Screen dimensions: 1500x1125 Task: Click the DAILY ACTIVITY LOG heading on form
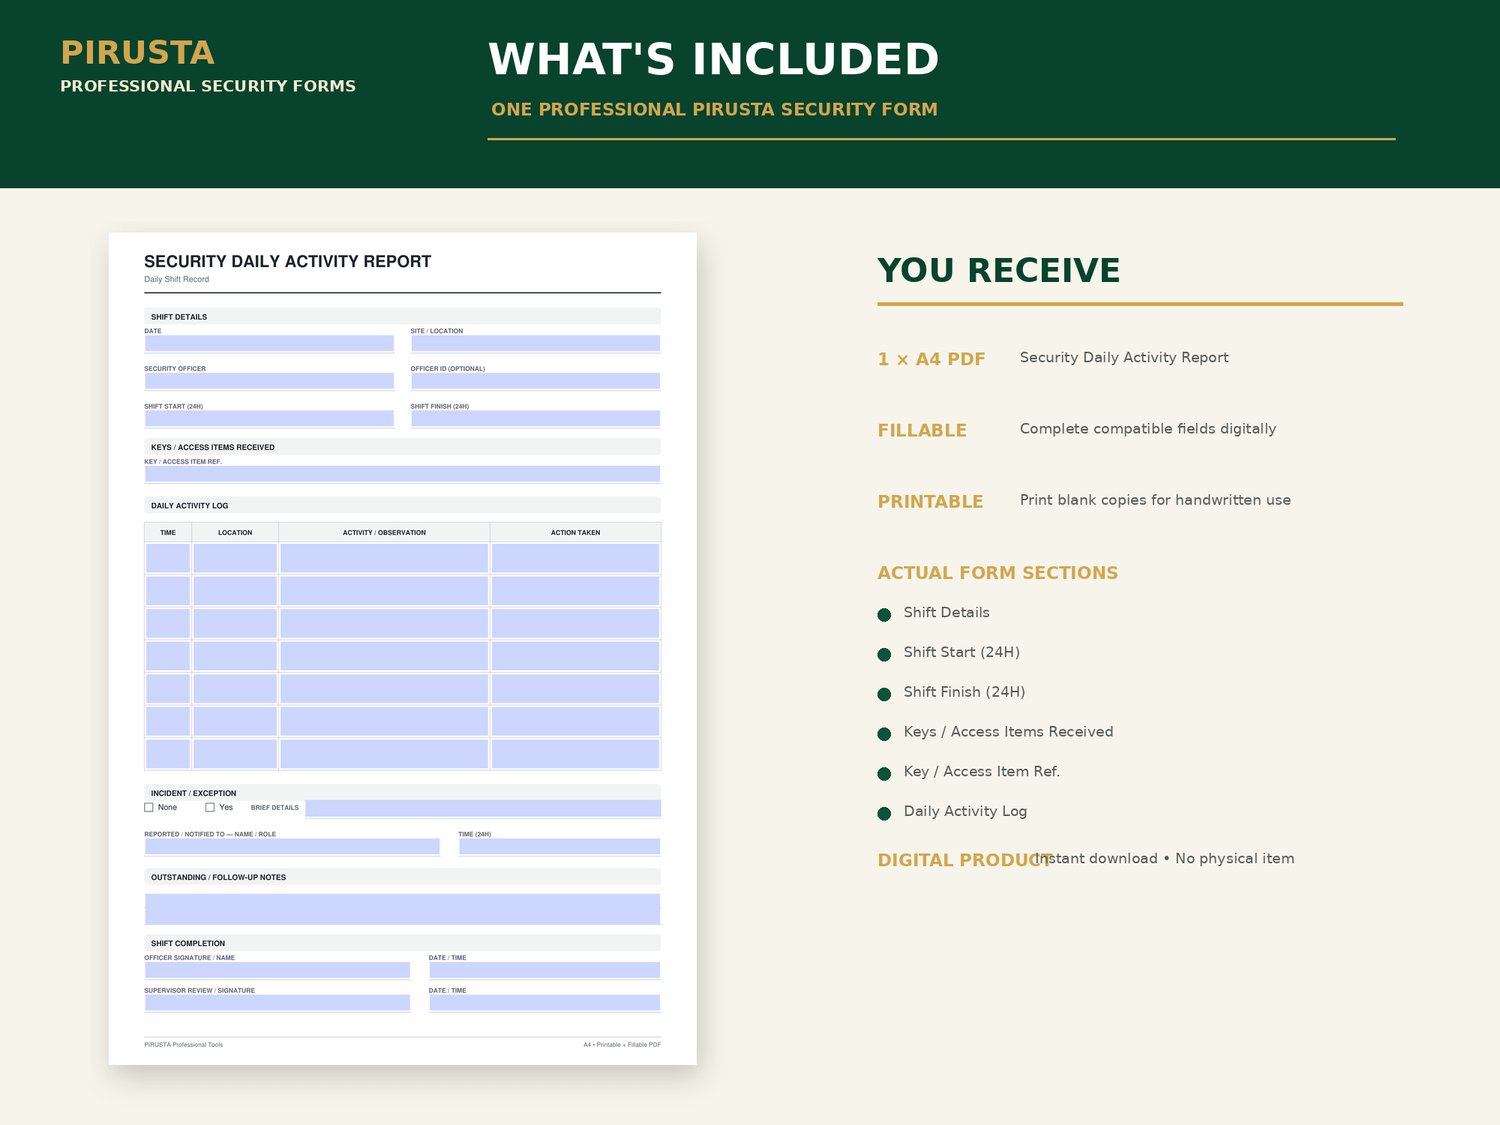click(189, 506)
